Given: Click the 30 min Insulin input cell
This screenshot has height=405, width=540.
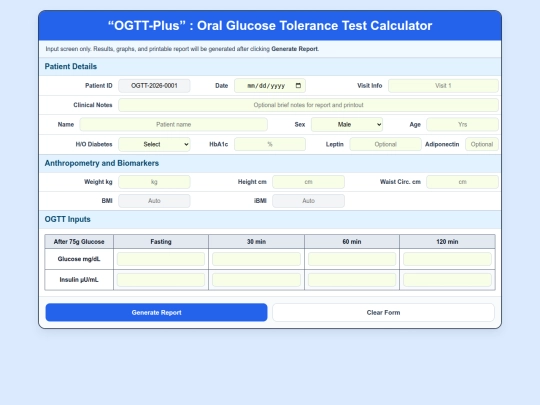Looking at the screenshot, I should (x=256, y=280).
